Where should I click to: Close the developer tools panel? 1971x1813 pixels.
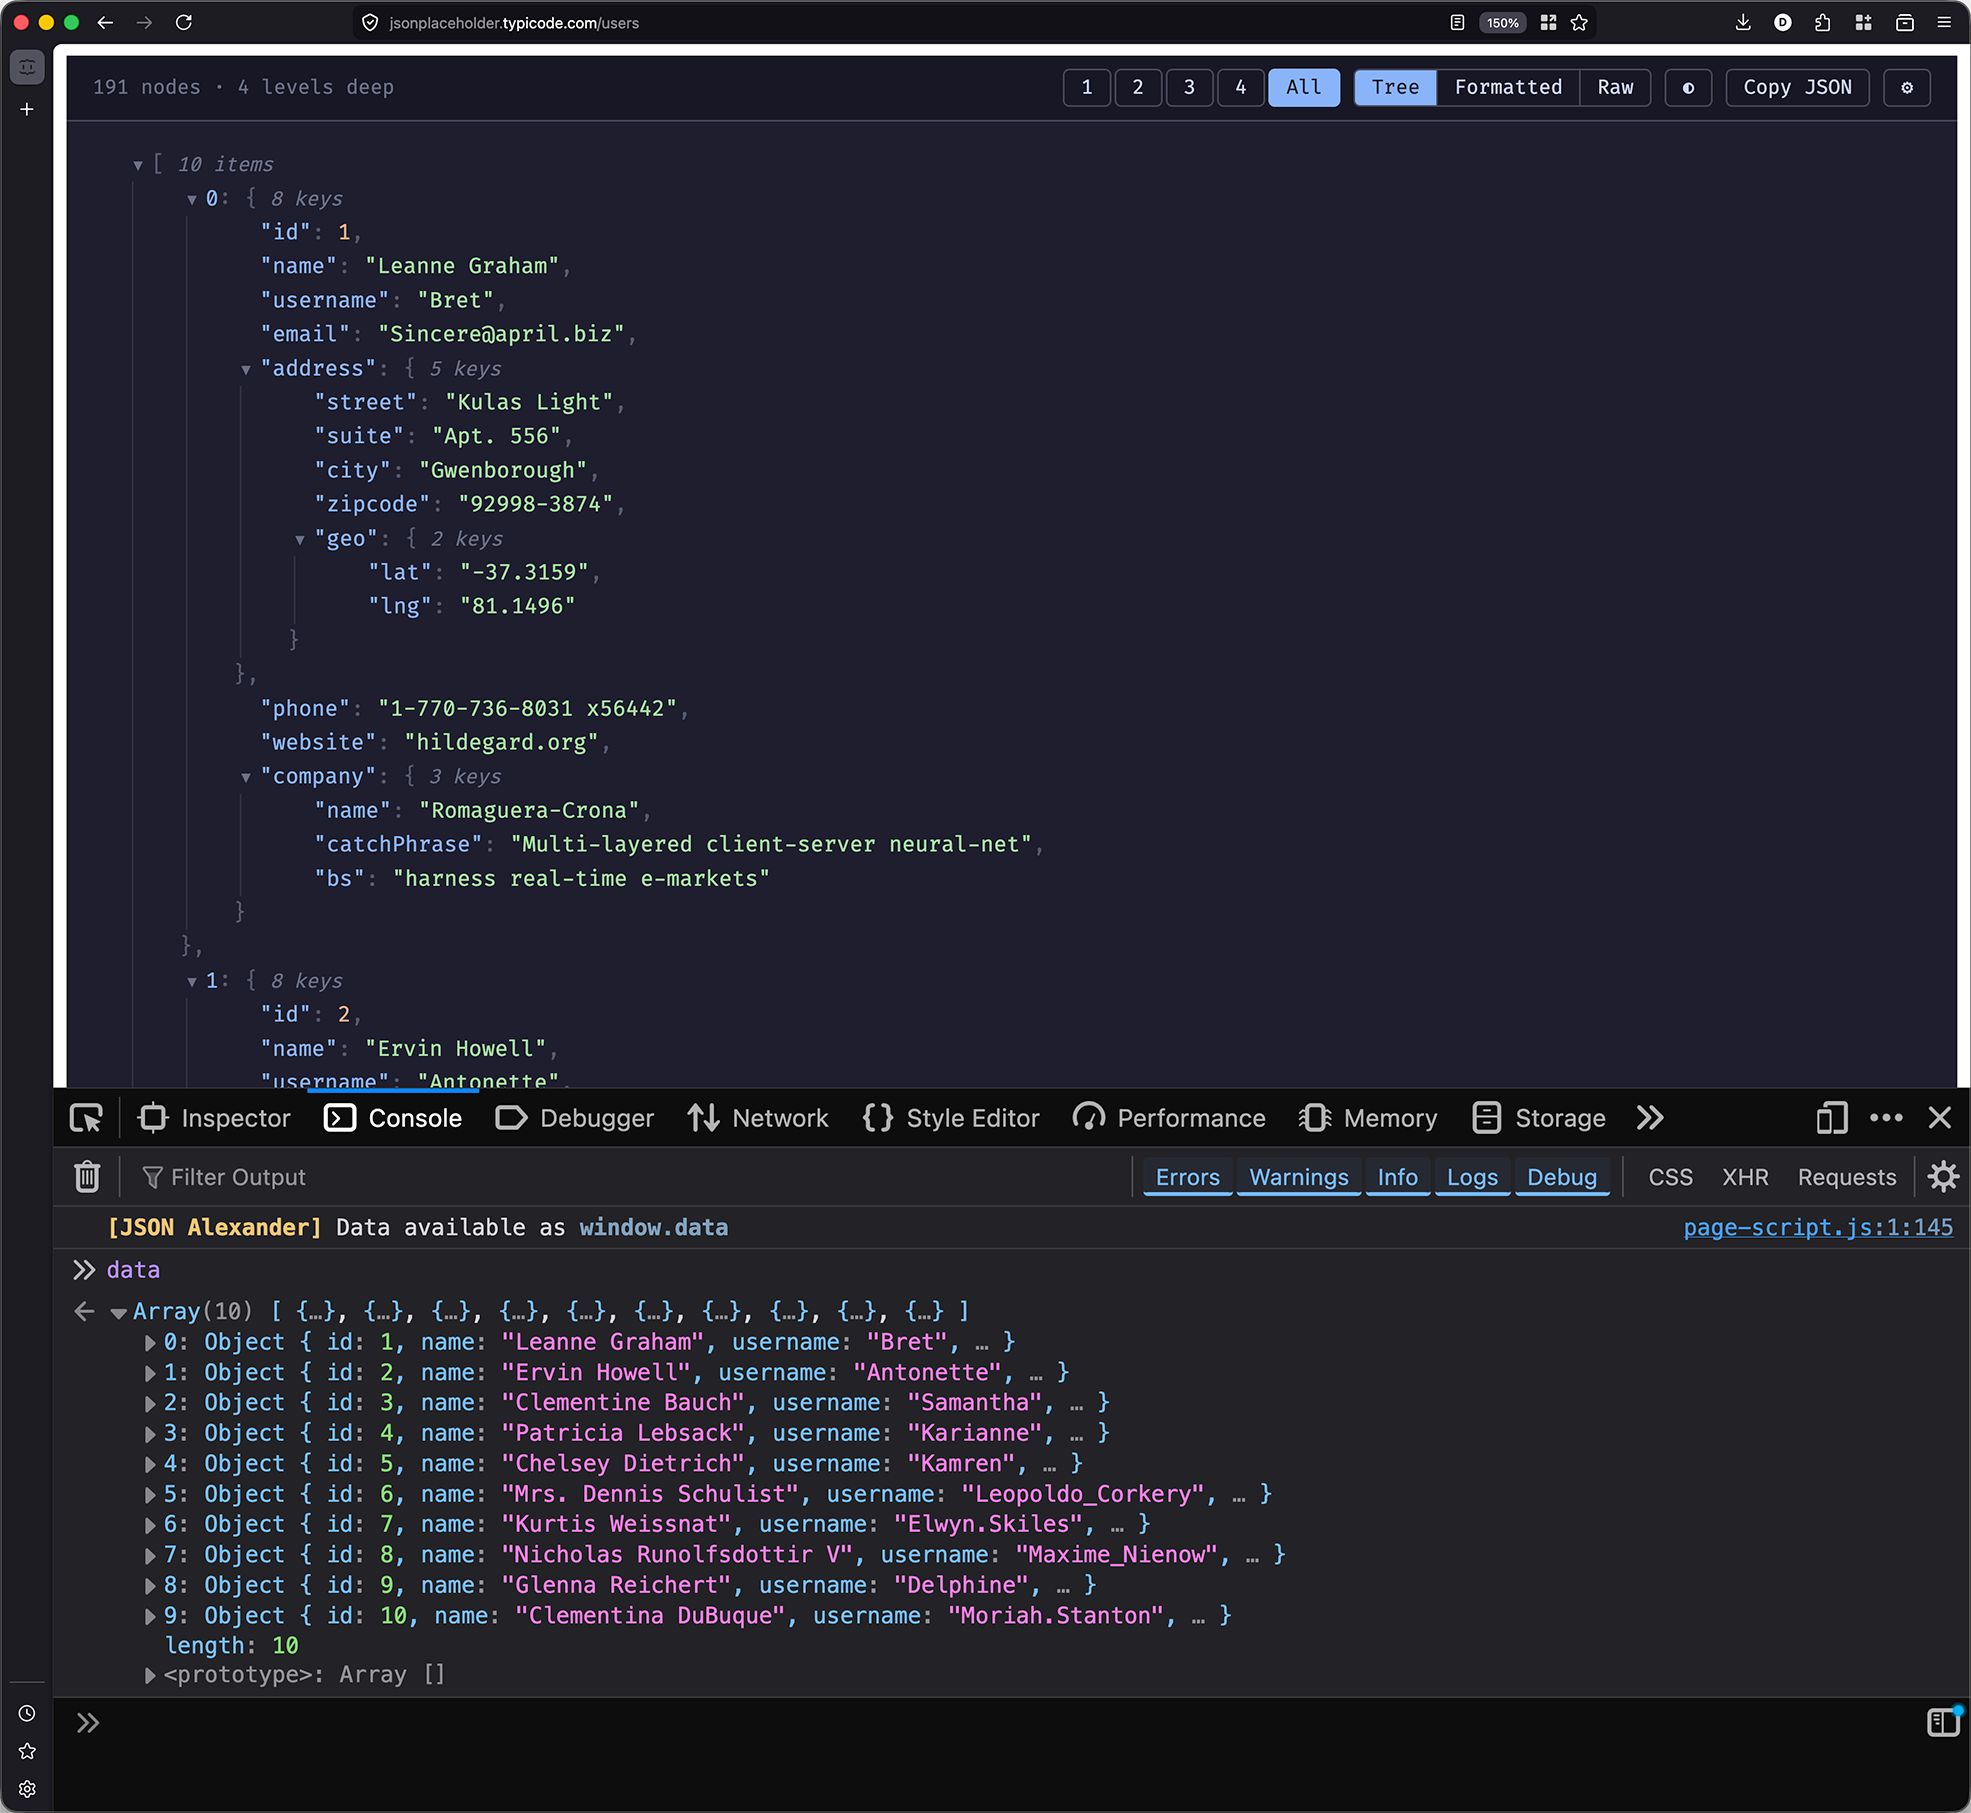tap(1940, 1118)
